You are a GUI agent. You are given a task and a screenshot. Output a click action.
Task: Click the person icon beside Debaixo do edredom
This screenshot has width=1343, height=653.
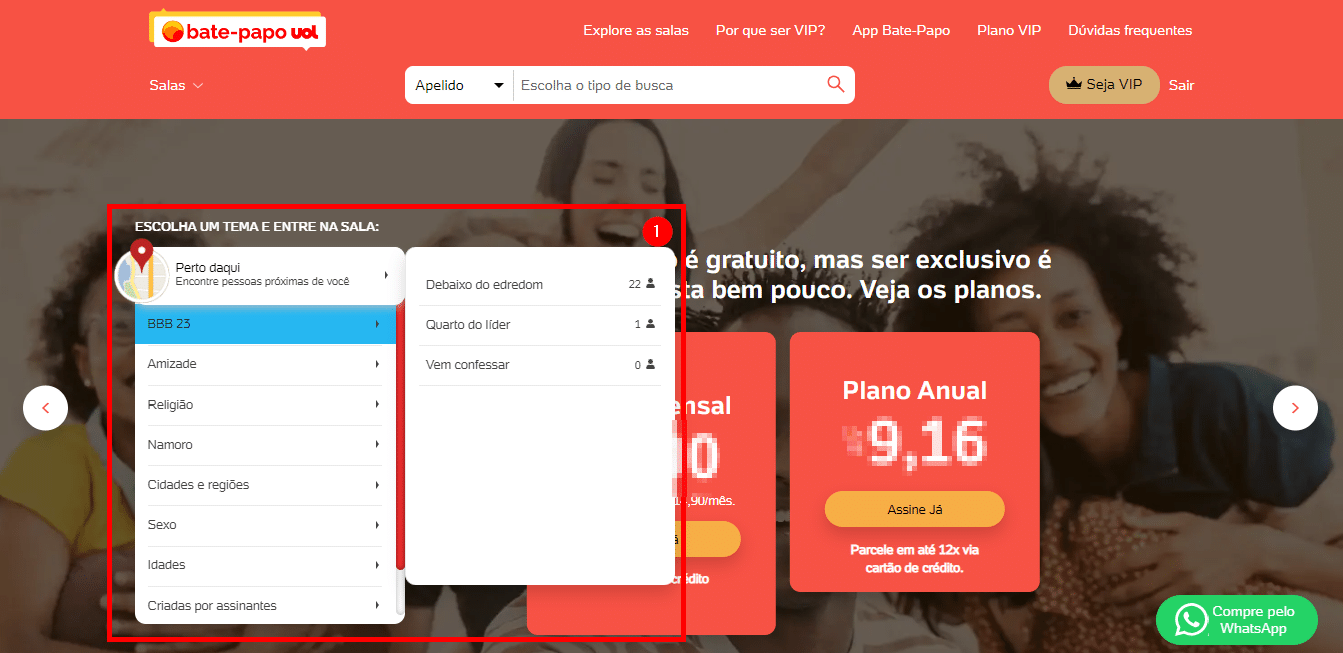(650, 284)
